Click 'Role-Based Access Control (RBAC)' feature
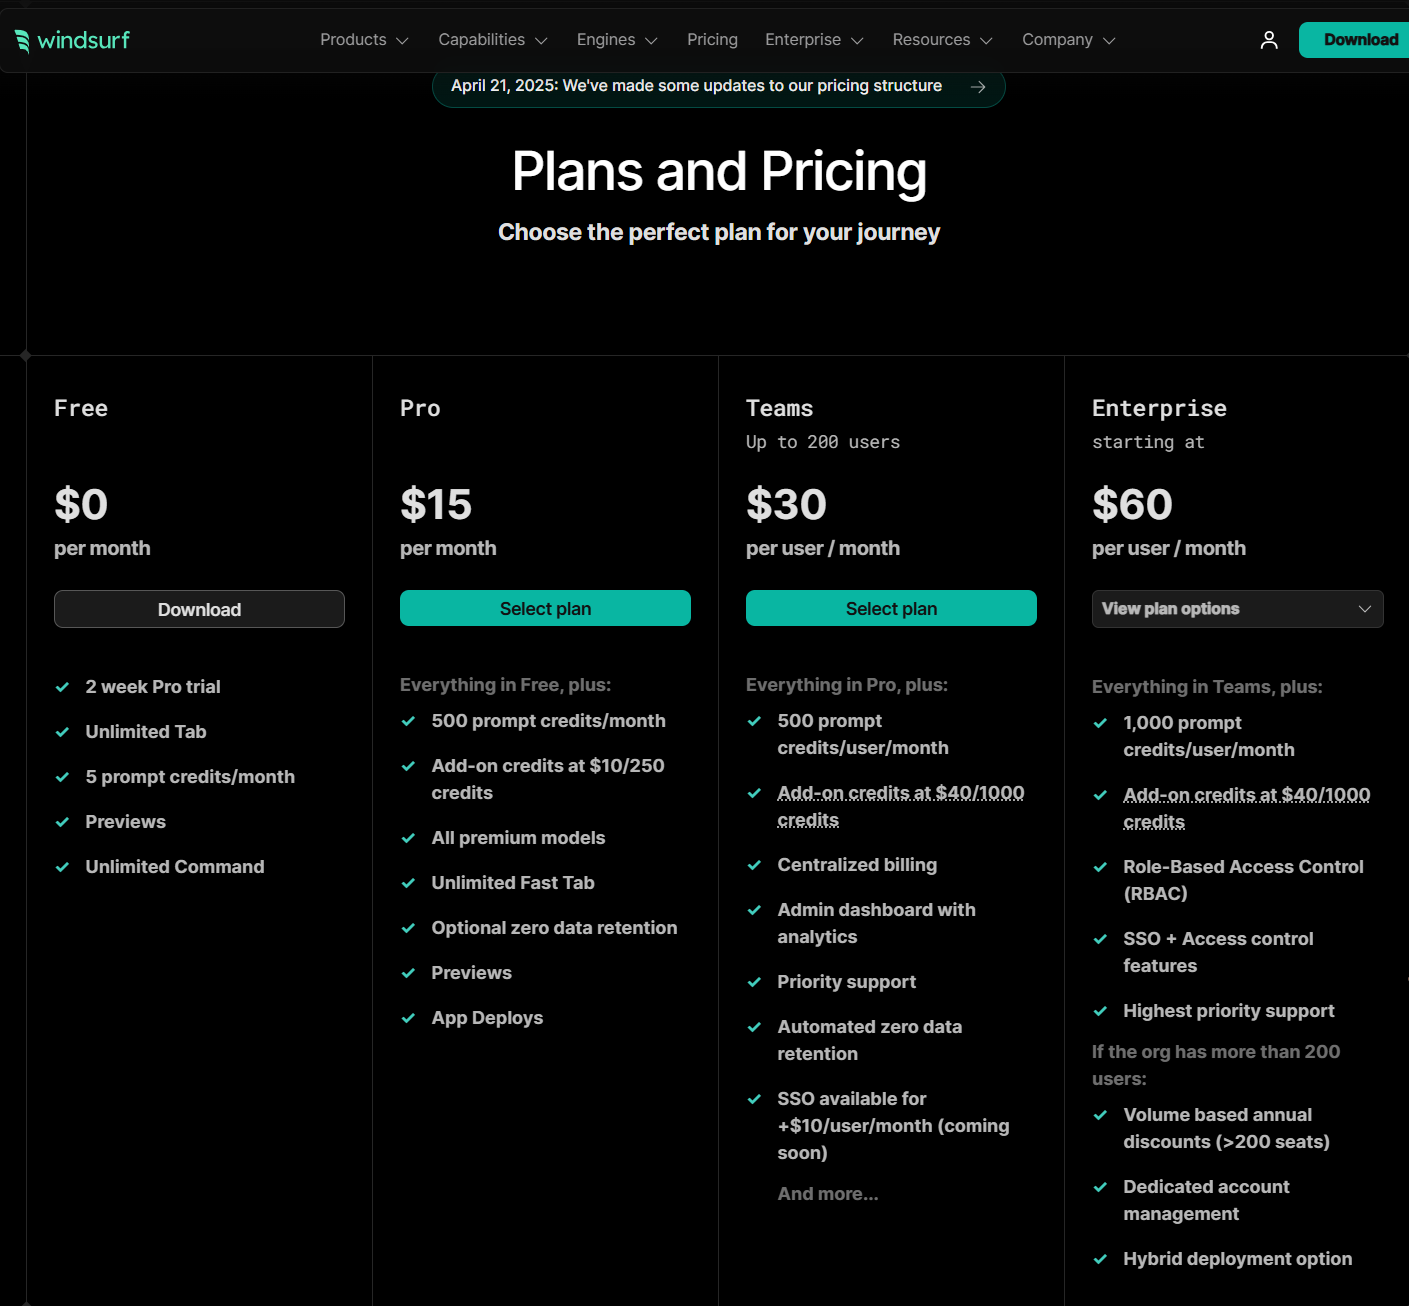1409x1306 pixels. (1244, 880)
